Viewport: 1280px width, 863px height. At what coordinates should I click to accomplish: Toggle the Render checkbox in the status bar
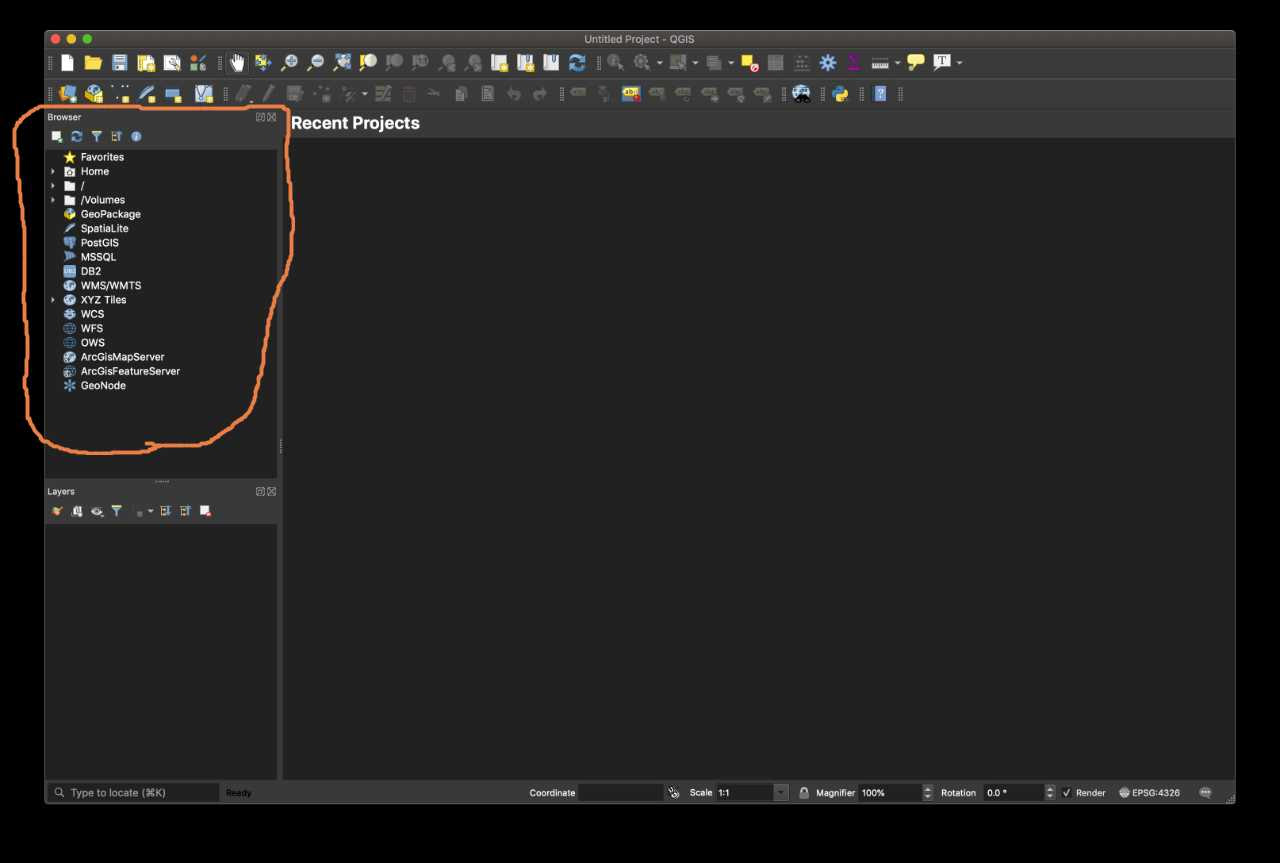click(x=1067, y=792)
